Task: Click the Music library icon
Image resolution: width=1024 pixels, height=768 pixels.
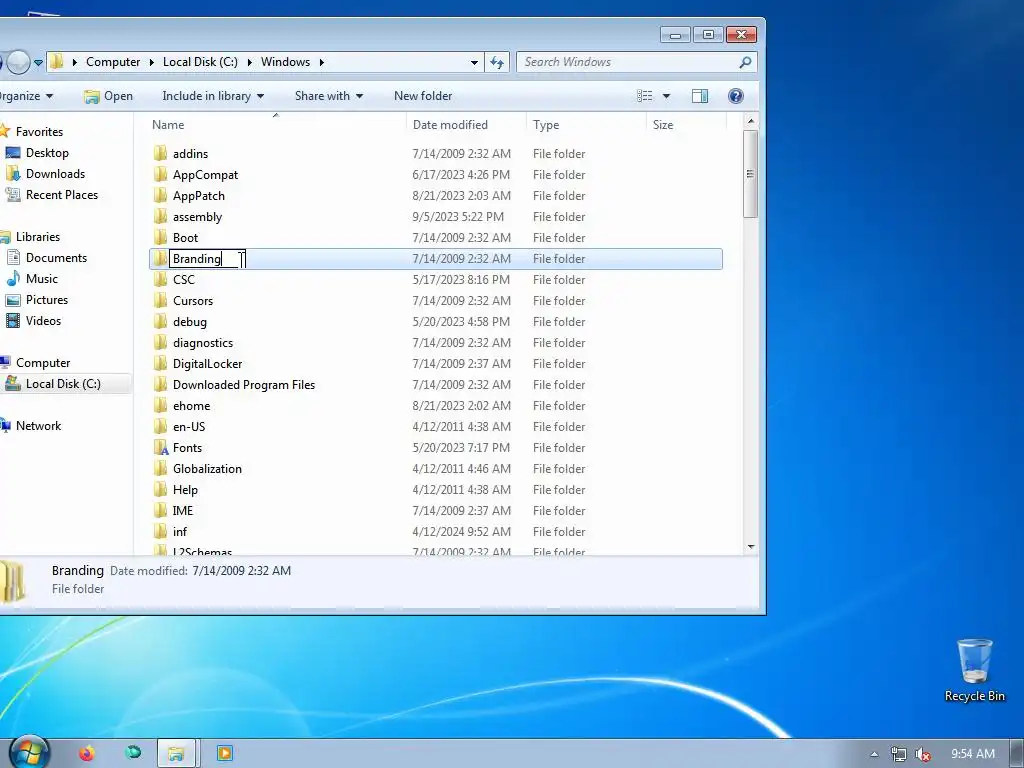Action: pos(12,279)
